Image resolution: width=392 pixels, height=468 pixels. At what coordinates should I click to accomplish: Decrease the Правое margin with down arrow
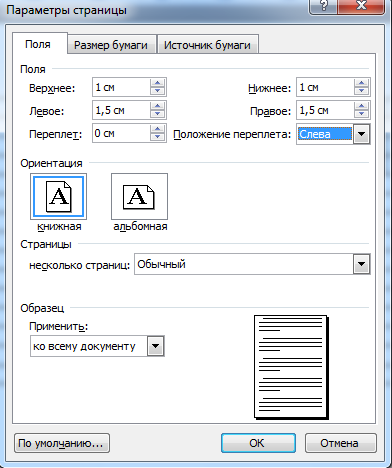tap(361, 114)
